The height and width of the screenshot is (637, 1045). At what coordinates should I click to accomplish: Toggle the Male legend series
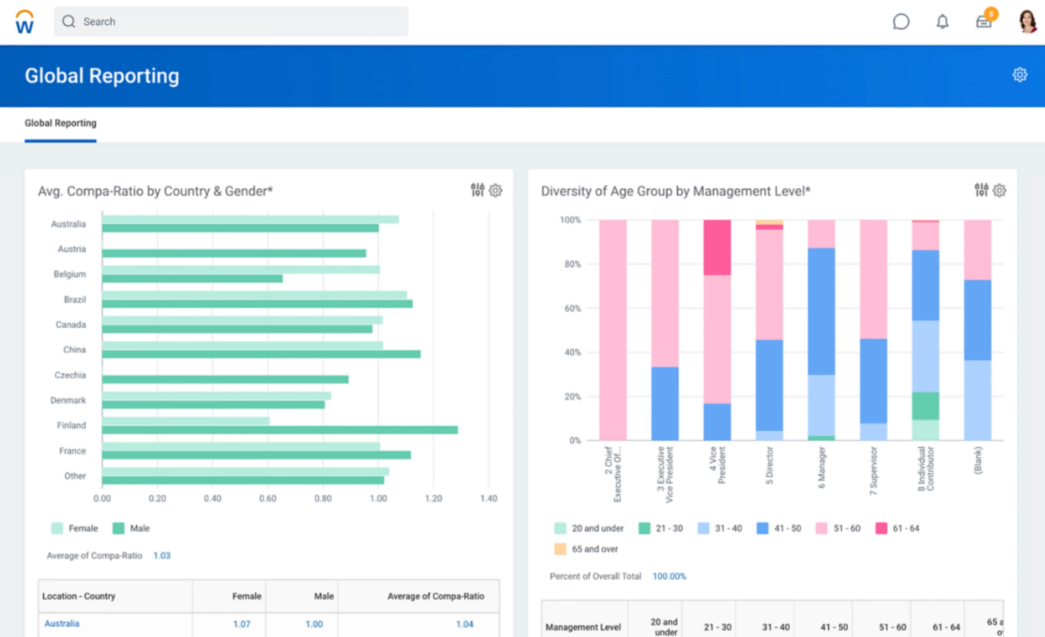tap(131, 528)
